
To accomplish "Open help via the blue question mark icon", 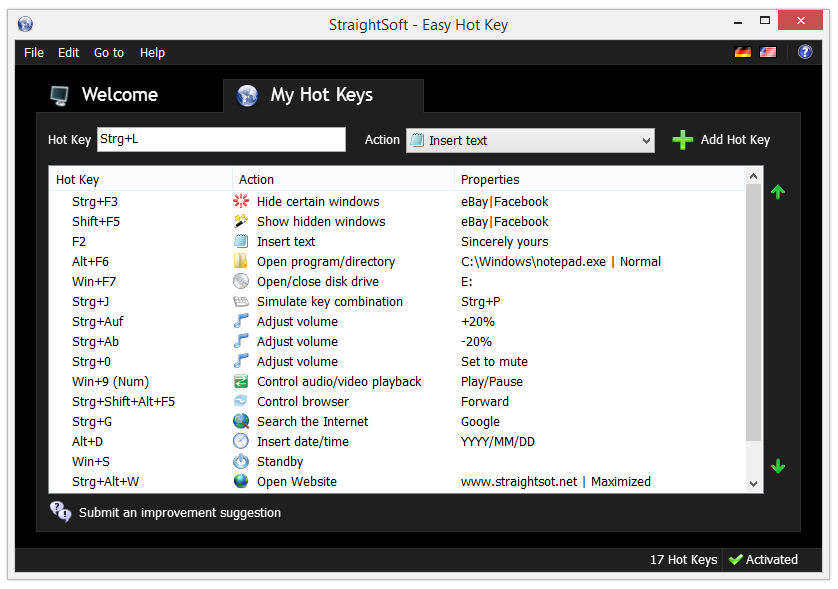I will [x=805, y=52].
